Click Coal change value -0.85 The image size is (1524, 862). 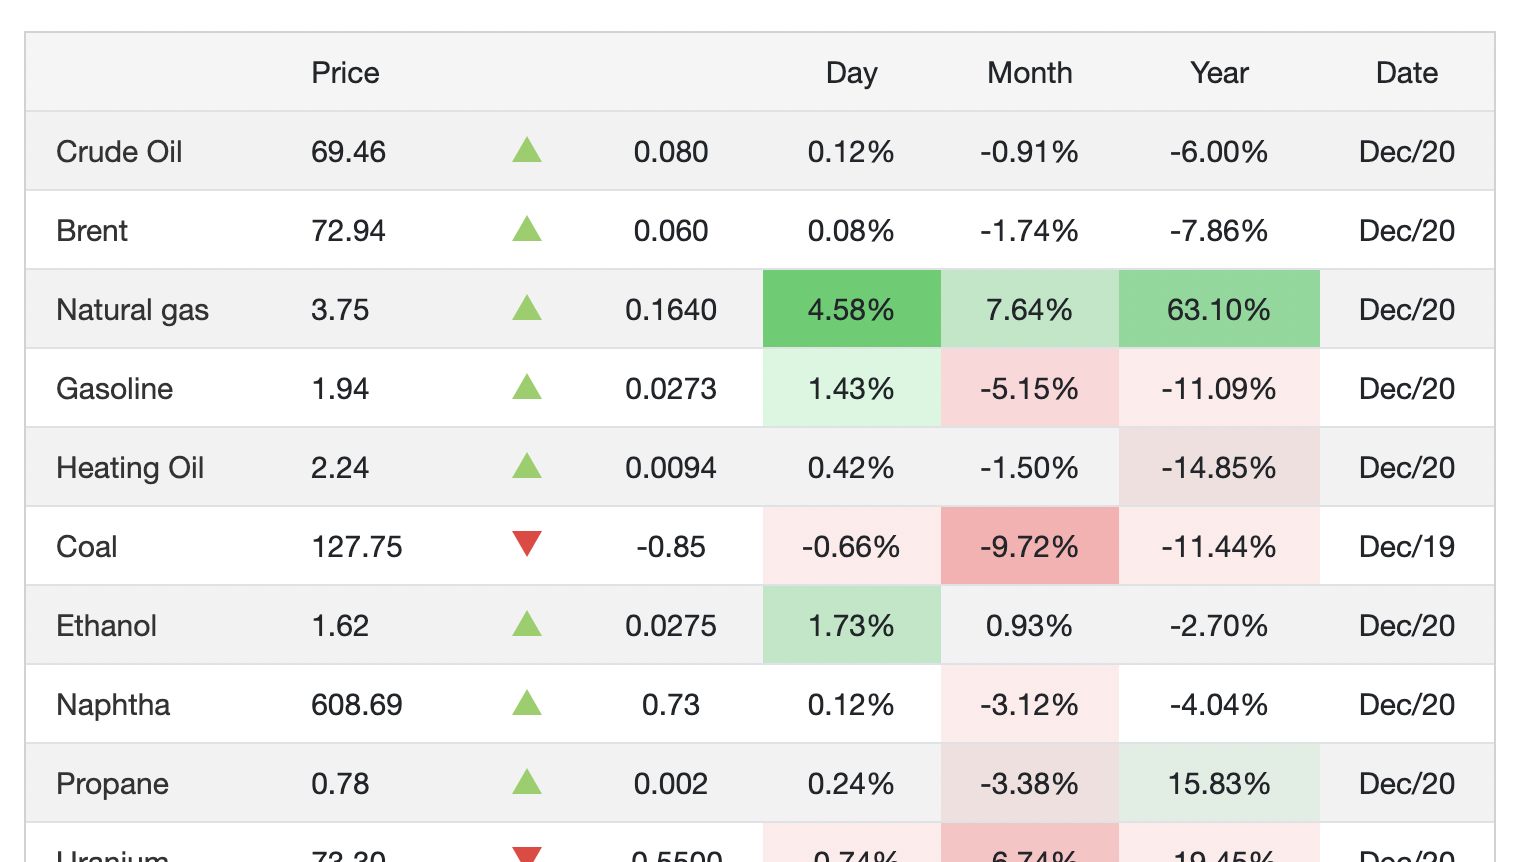(x=671, y=547)
